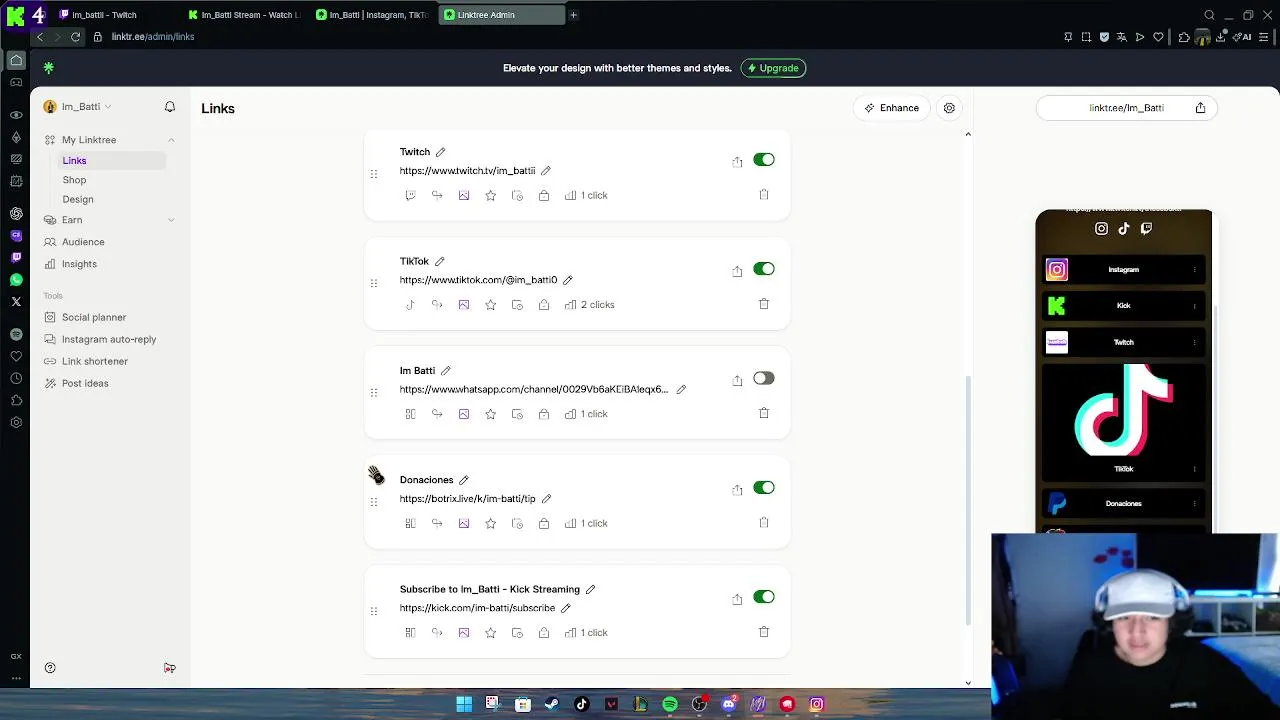Image resolution: width=1280 pixels, height=720 pixels.
Task: Share the TikTok link
Action: (x=737, y=270)
